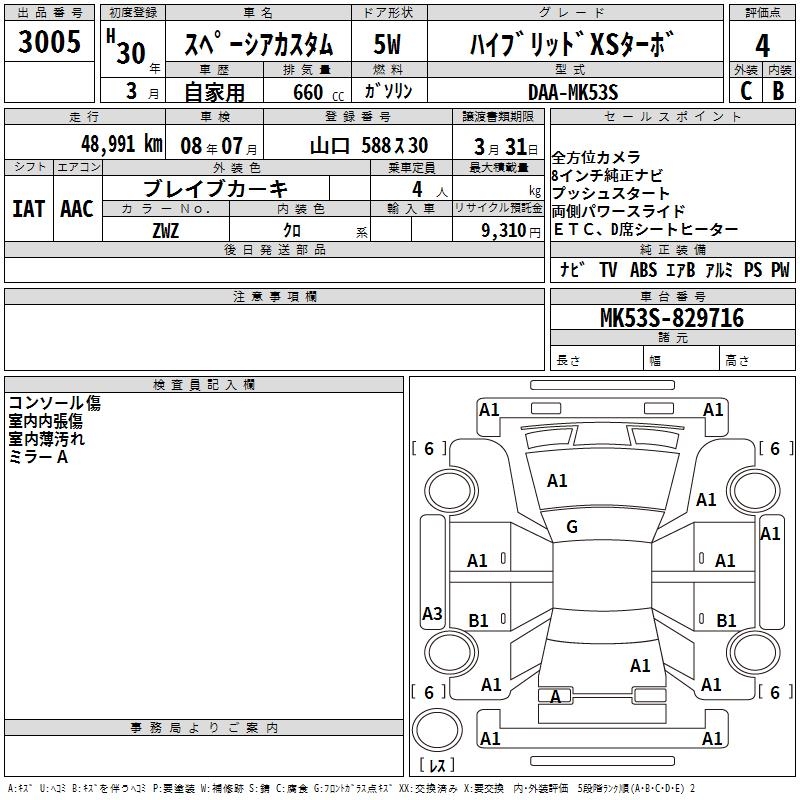
Task: Click the sales point プッシュスタート
Action: click(x=611, y=193)
